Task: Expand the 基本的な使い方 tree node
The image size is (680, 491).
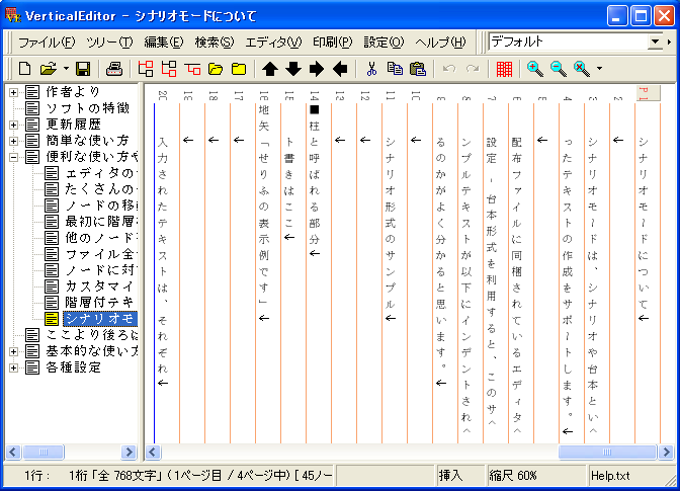Action: coord(13,351)
